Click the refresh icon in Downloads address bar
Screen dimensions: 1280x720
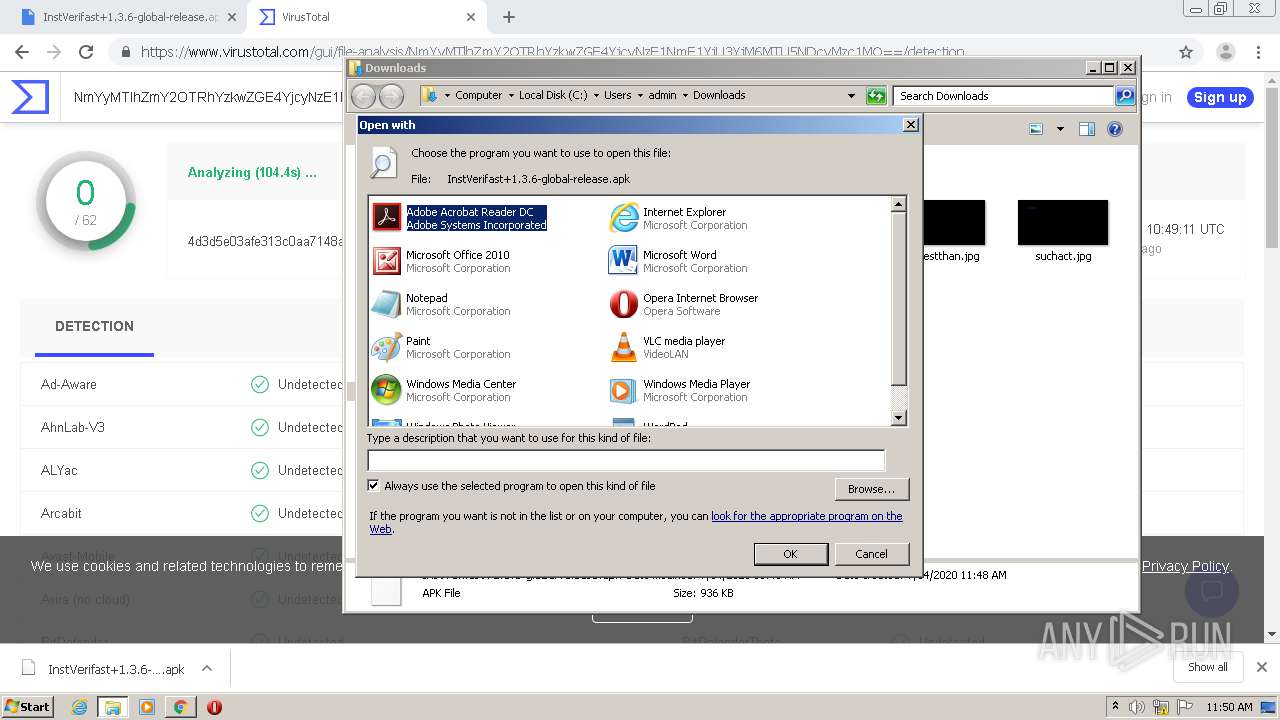[876, 96]
